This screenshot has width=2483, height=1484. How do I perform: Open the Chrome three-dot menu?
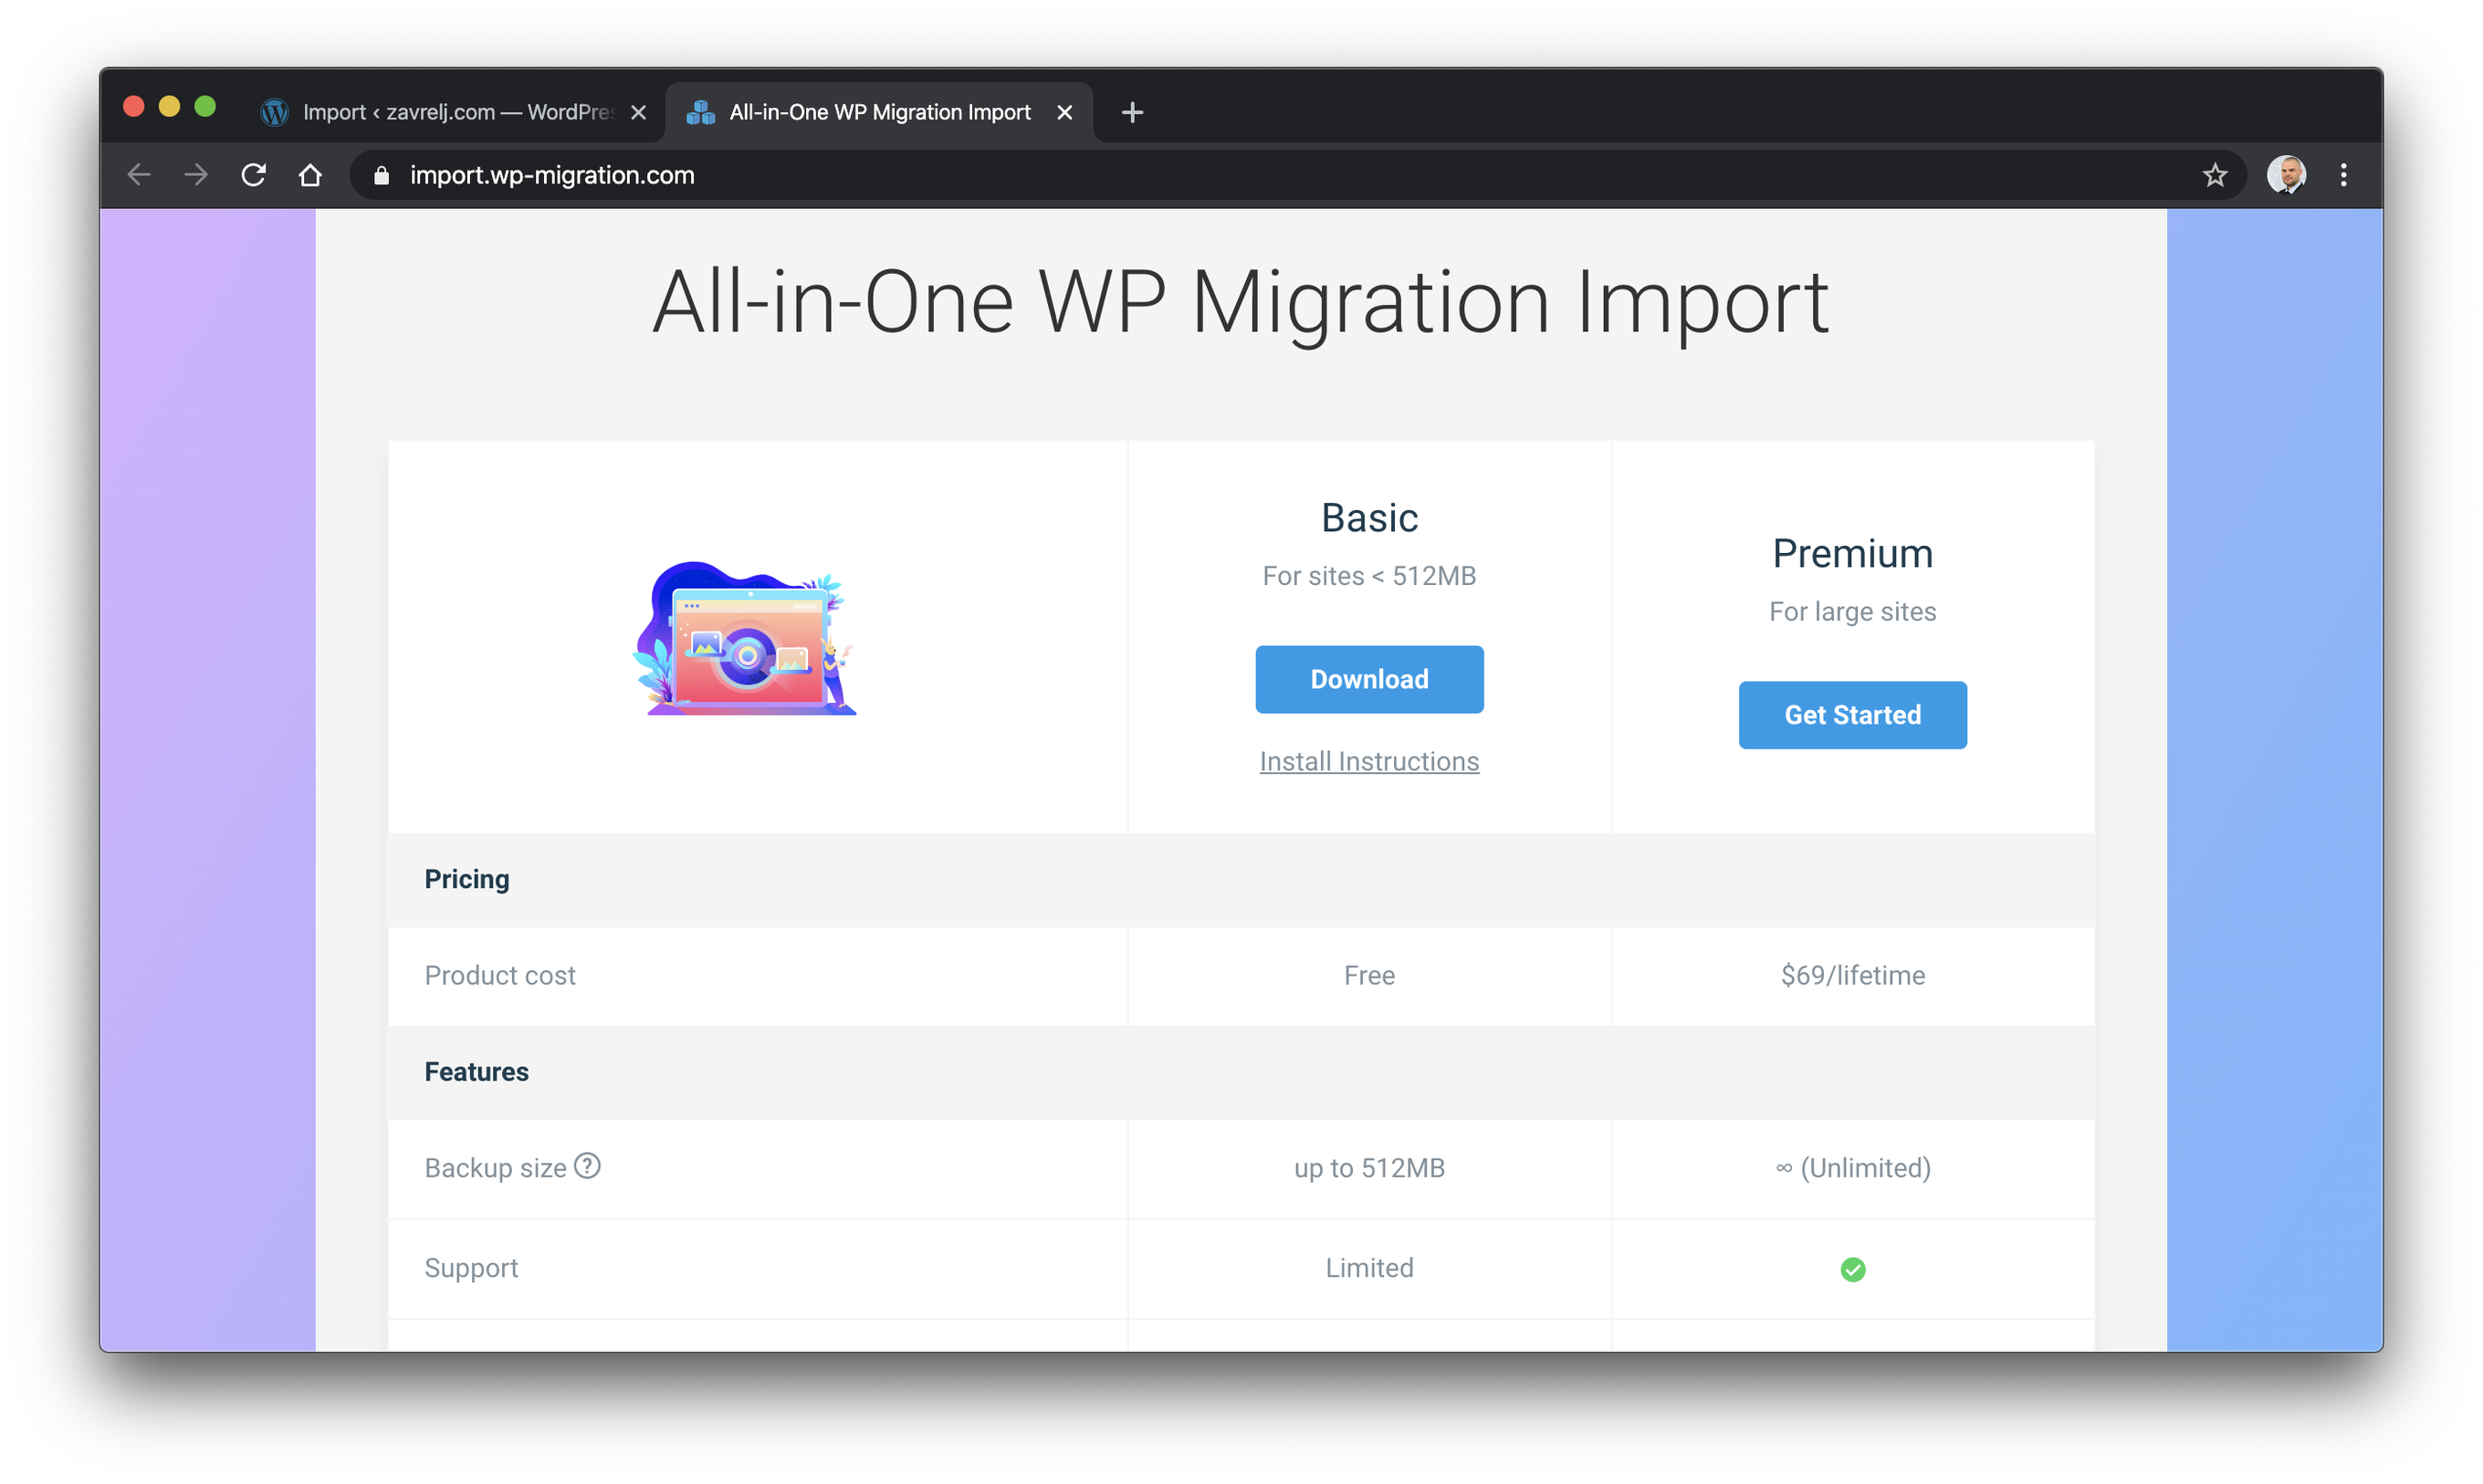tap(2343, 175)
